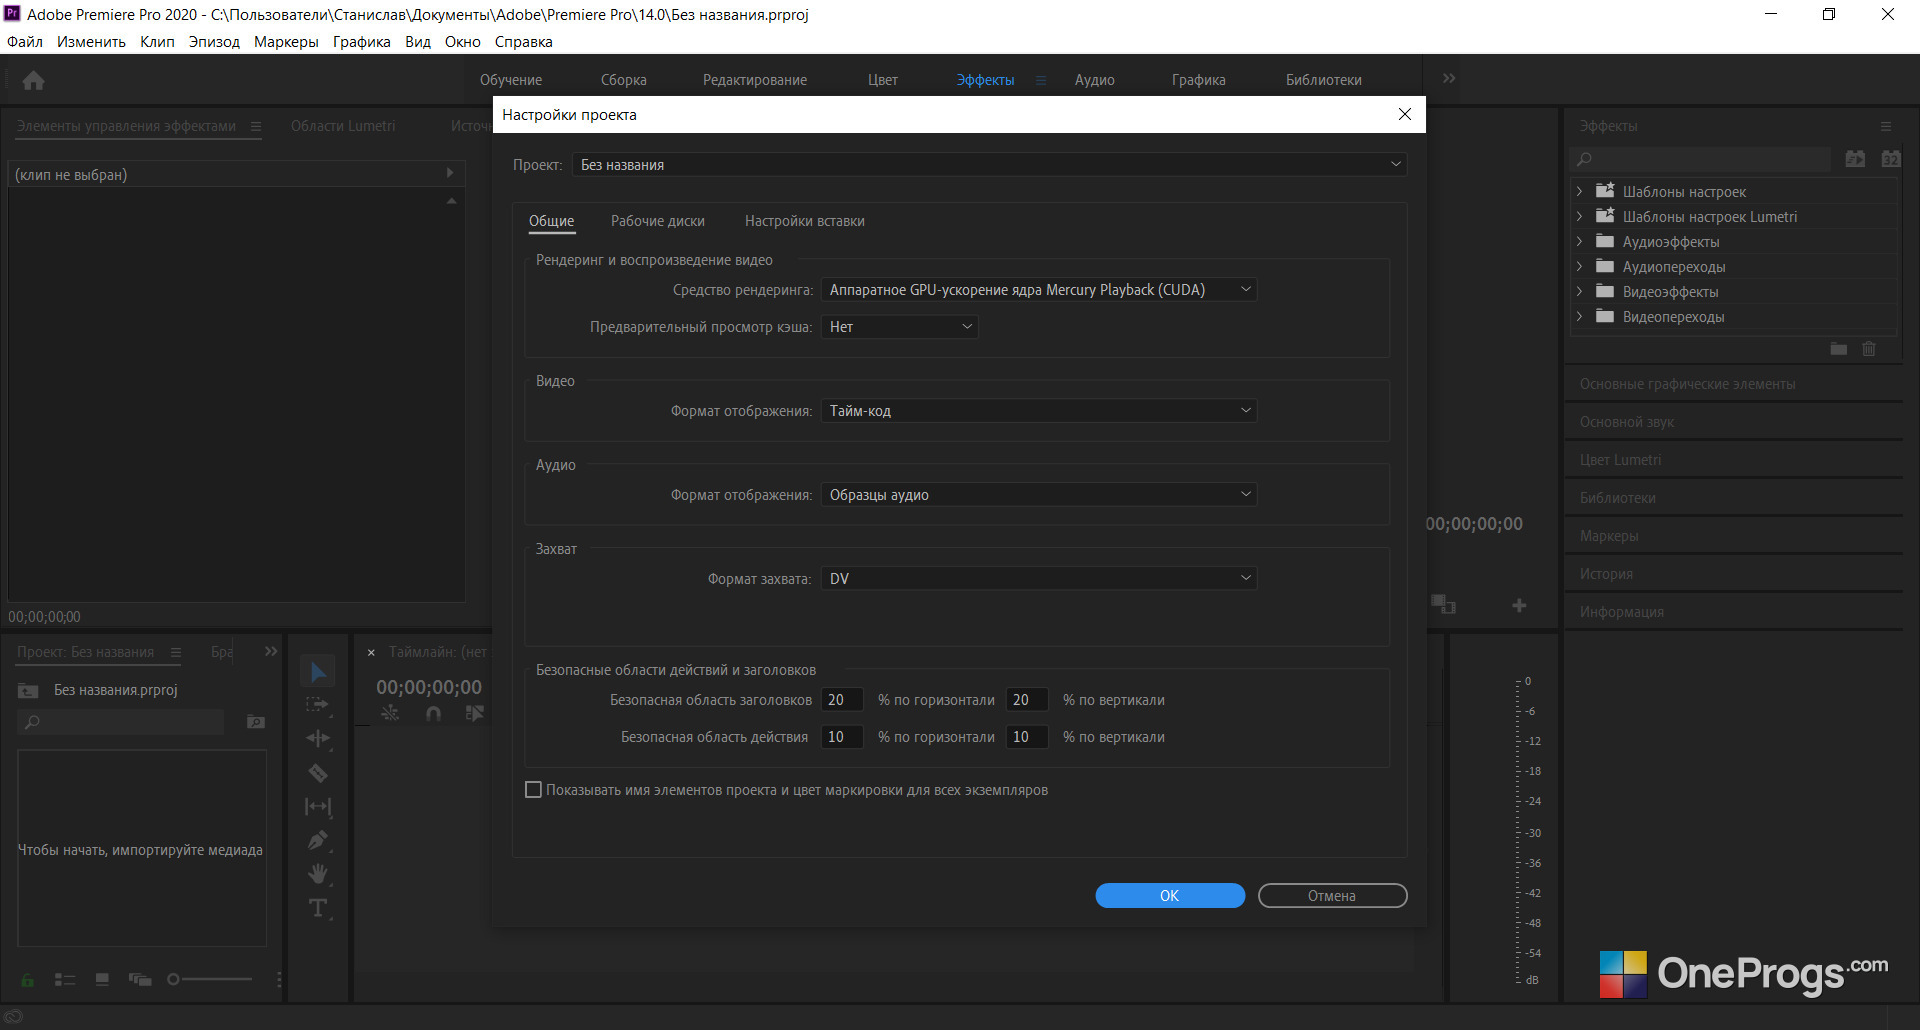This screenshot has width=1920, height=1030.
Task: Toggle nest sequences insert mode in Timeline
Action: tap(390, 713)
